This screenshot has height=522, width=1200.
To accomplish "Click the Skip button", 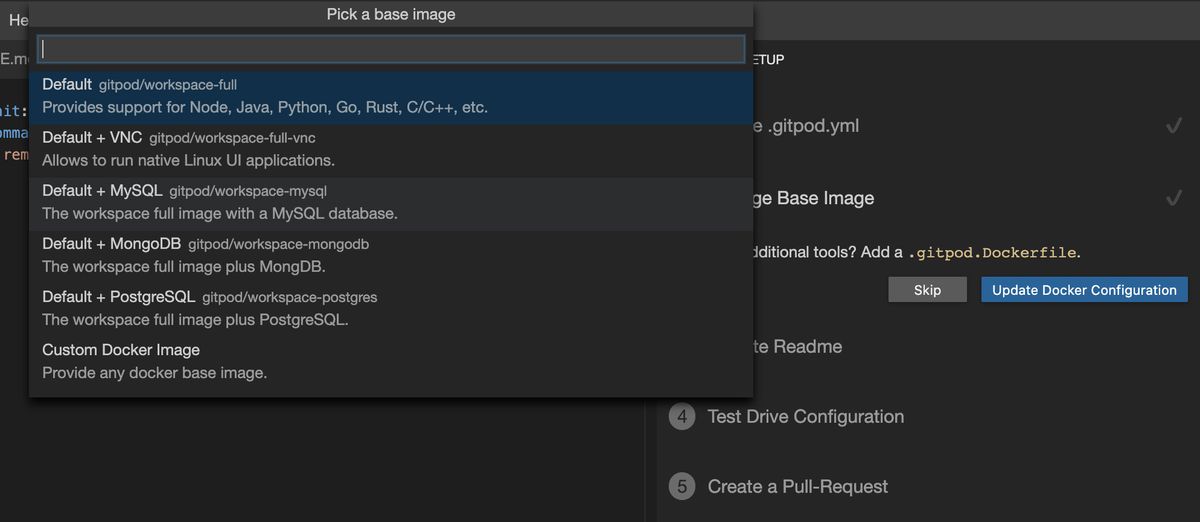I will (927, 290).
